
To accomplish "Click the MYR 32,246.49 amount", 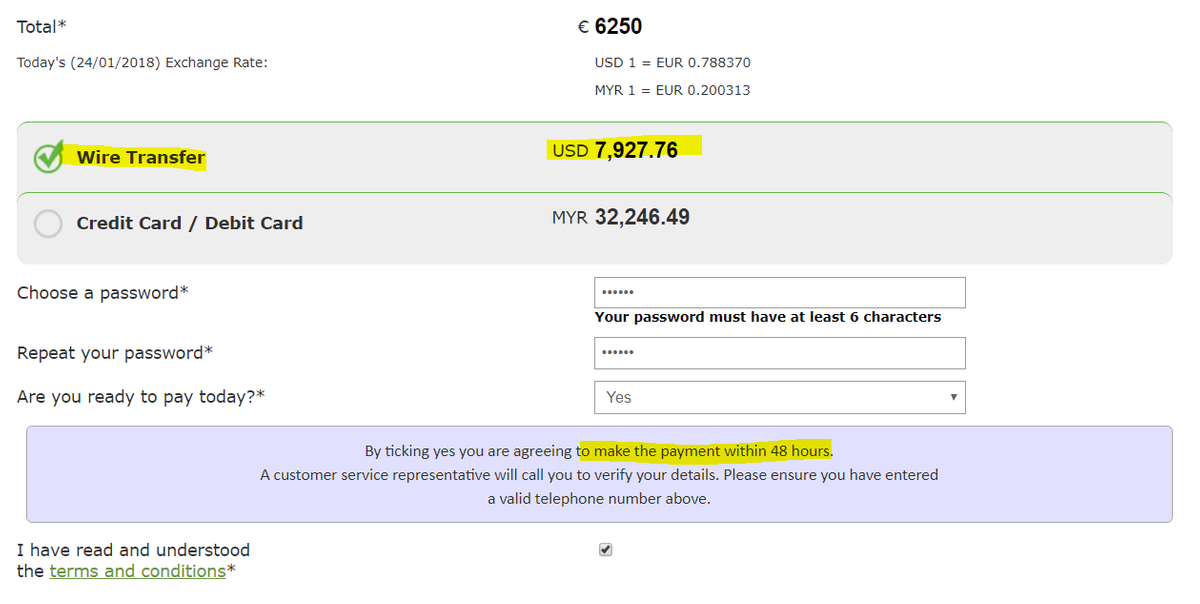I will 620,217.
